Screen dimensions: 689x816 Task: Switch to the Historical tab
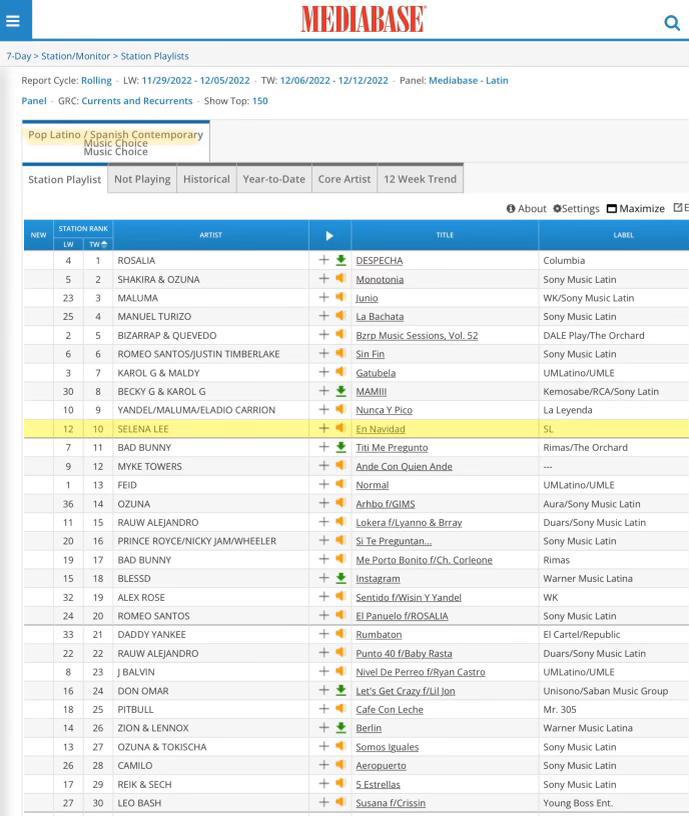click(x=206, y=179)
